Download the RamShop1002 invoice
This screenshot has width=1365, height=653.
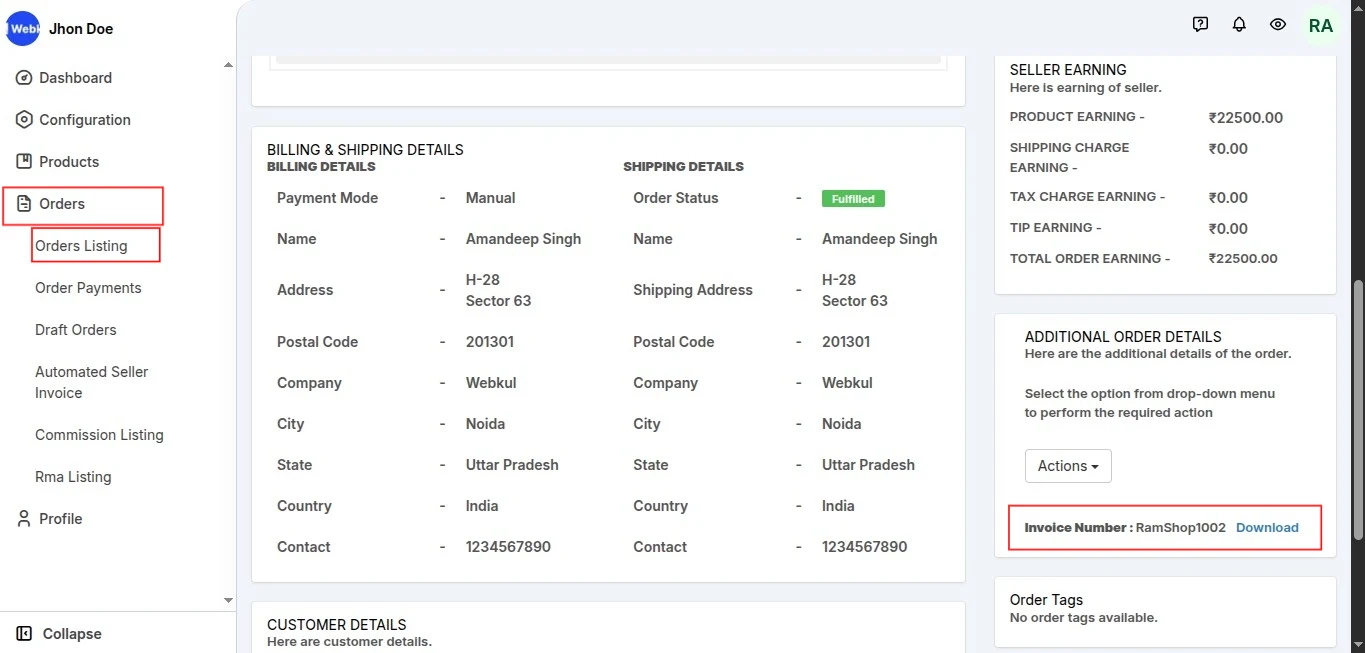(1267, 528)
